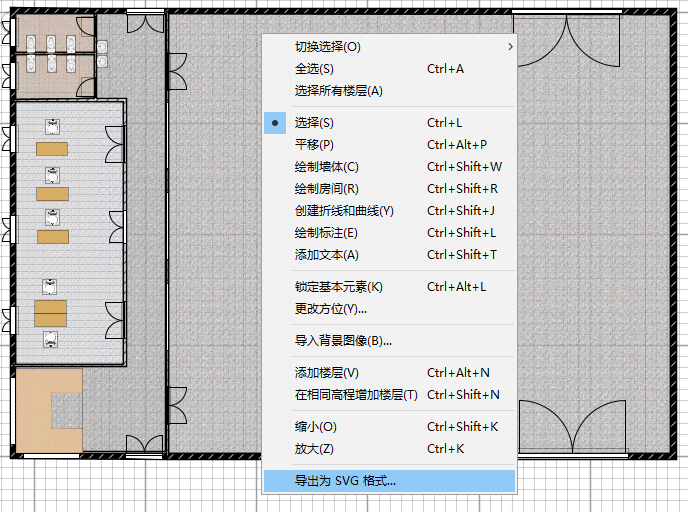
Task: Select the double door at top of corridor
Action: (145, 22)
